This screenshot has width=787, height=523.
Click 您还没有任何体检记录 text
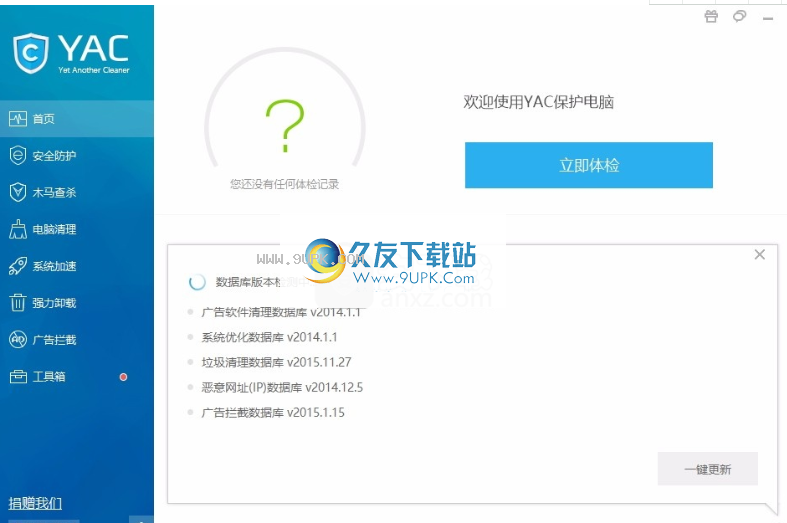point(285,184)
